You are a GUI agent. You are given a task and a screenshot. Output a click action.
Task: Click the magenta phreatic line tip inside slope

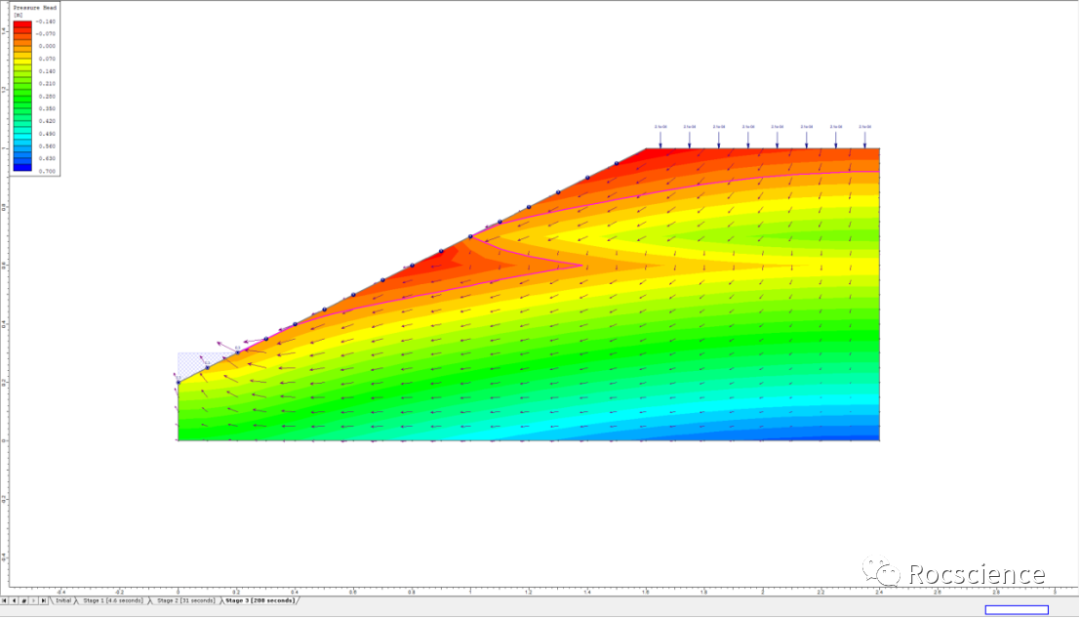point(582,265)
